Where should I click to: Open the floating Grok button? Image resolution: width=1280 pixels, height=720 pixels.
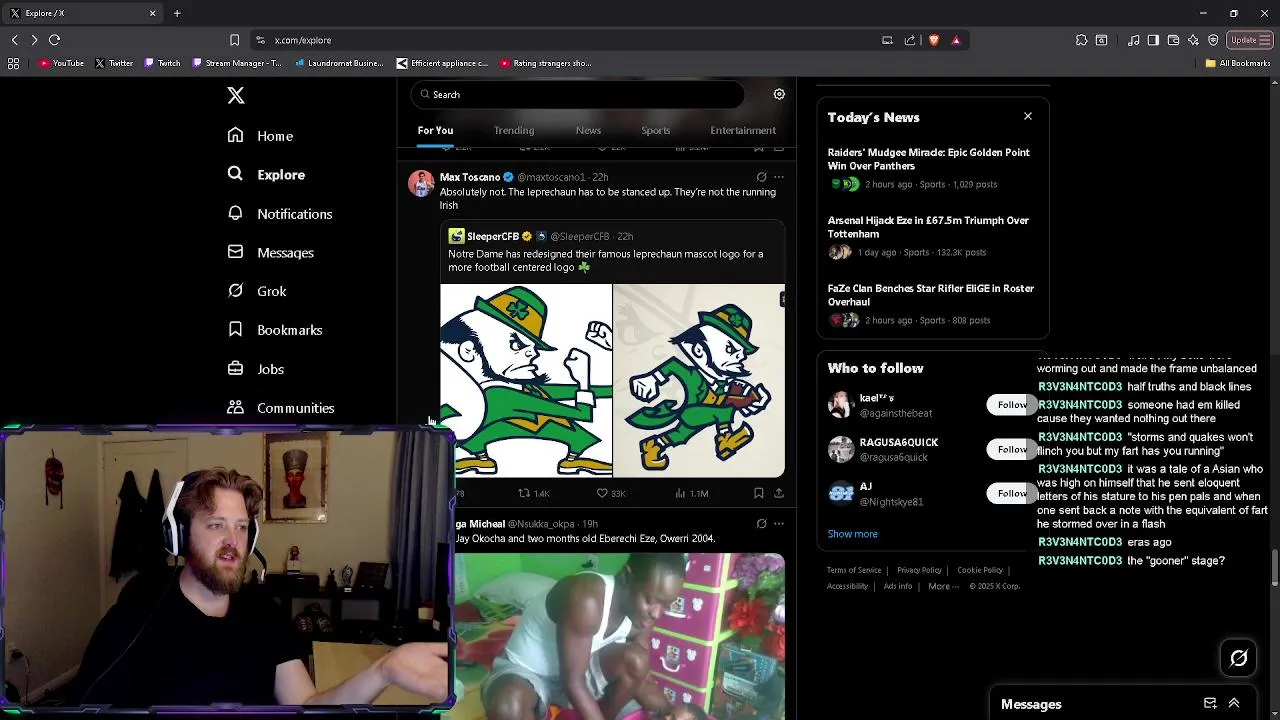(1239, 658)
